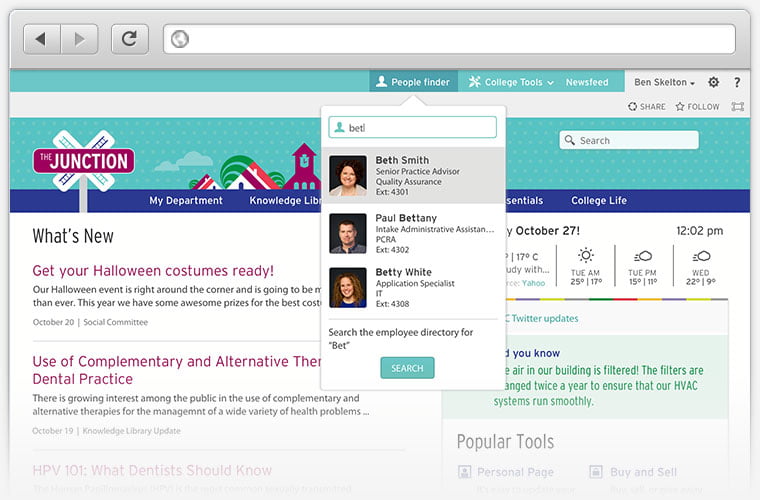Click the WED windy weather icon
760x500 pixels.
point(701,256)
